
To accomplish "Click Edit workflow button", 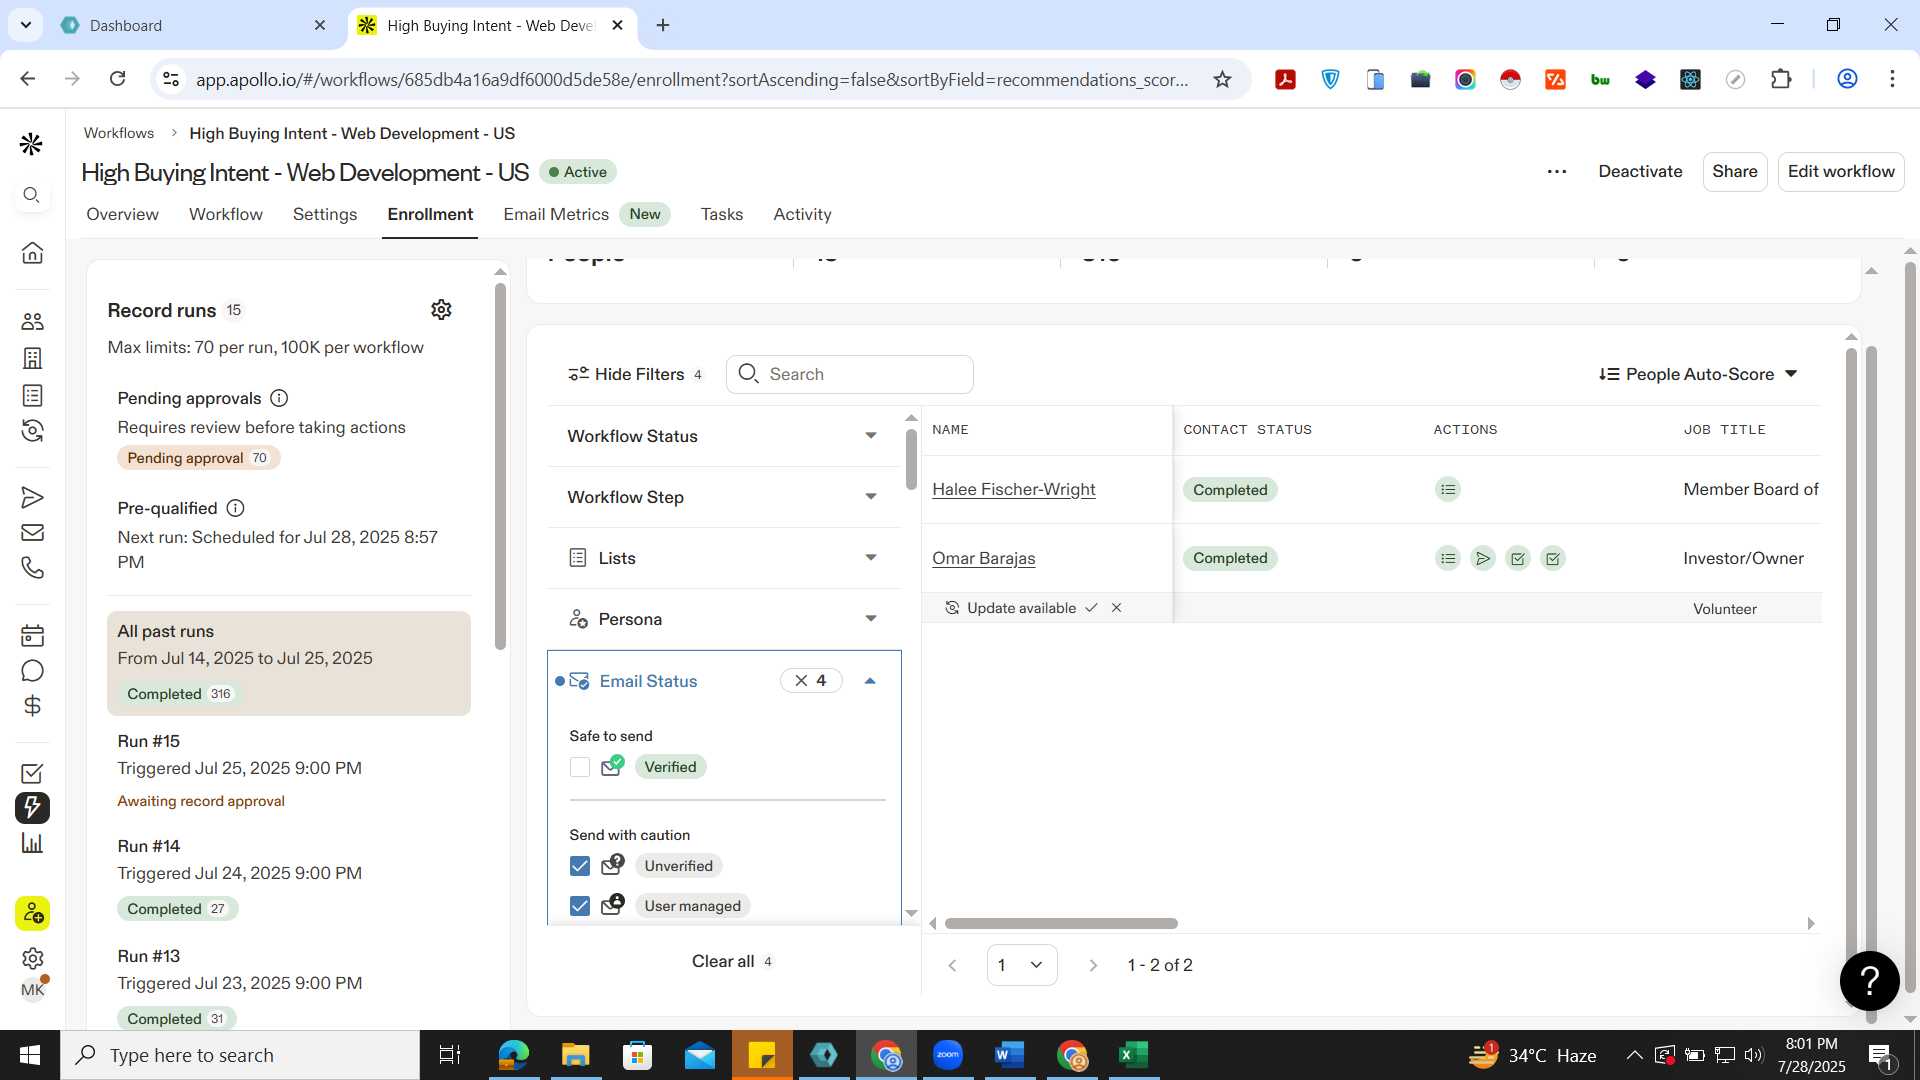I will 1841,171.
